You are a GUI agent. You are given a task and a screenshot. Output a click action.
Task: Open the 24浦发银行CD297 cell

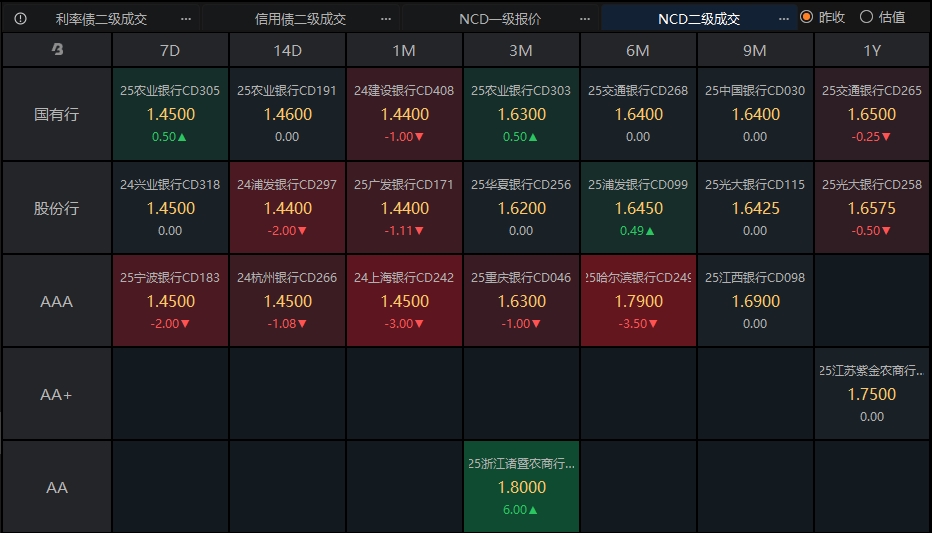click(x=287, y=208)
